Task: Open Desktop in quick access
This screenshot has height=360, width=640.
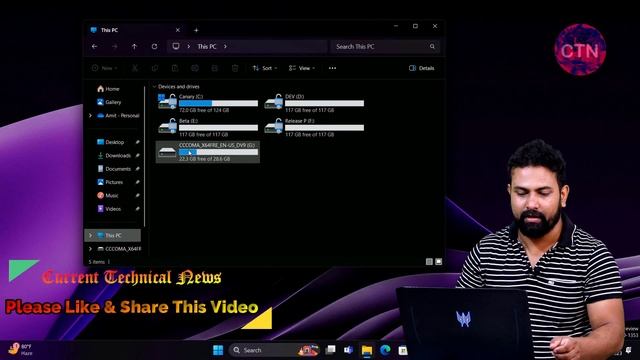Action: click(x=110, y=142)
